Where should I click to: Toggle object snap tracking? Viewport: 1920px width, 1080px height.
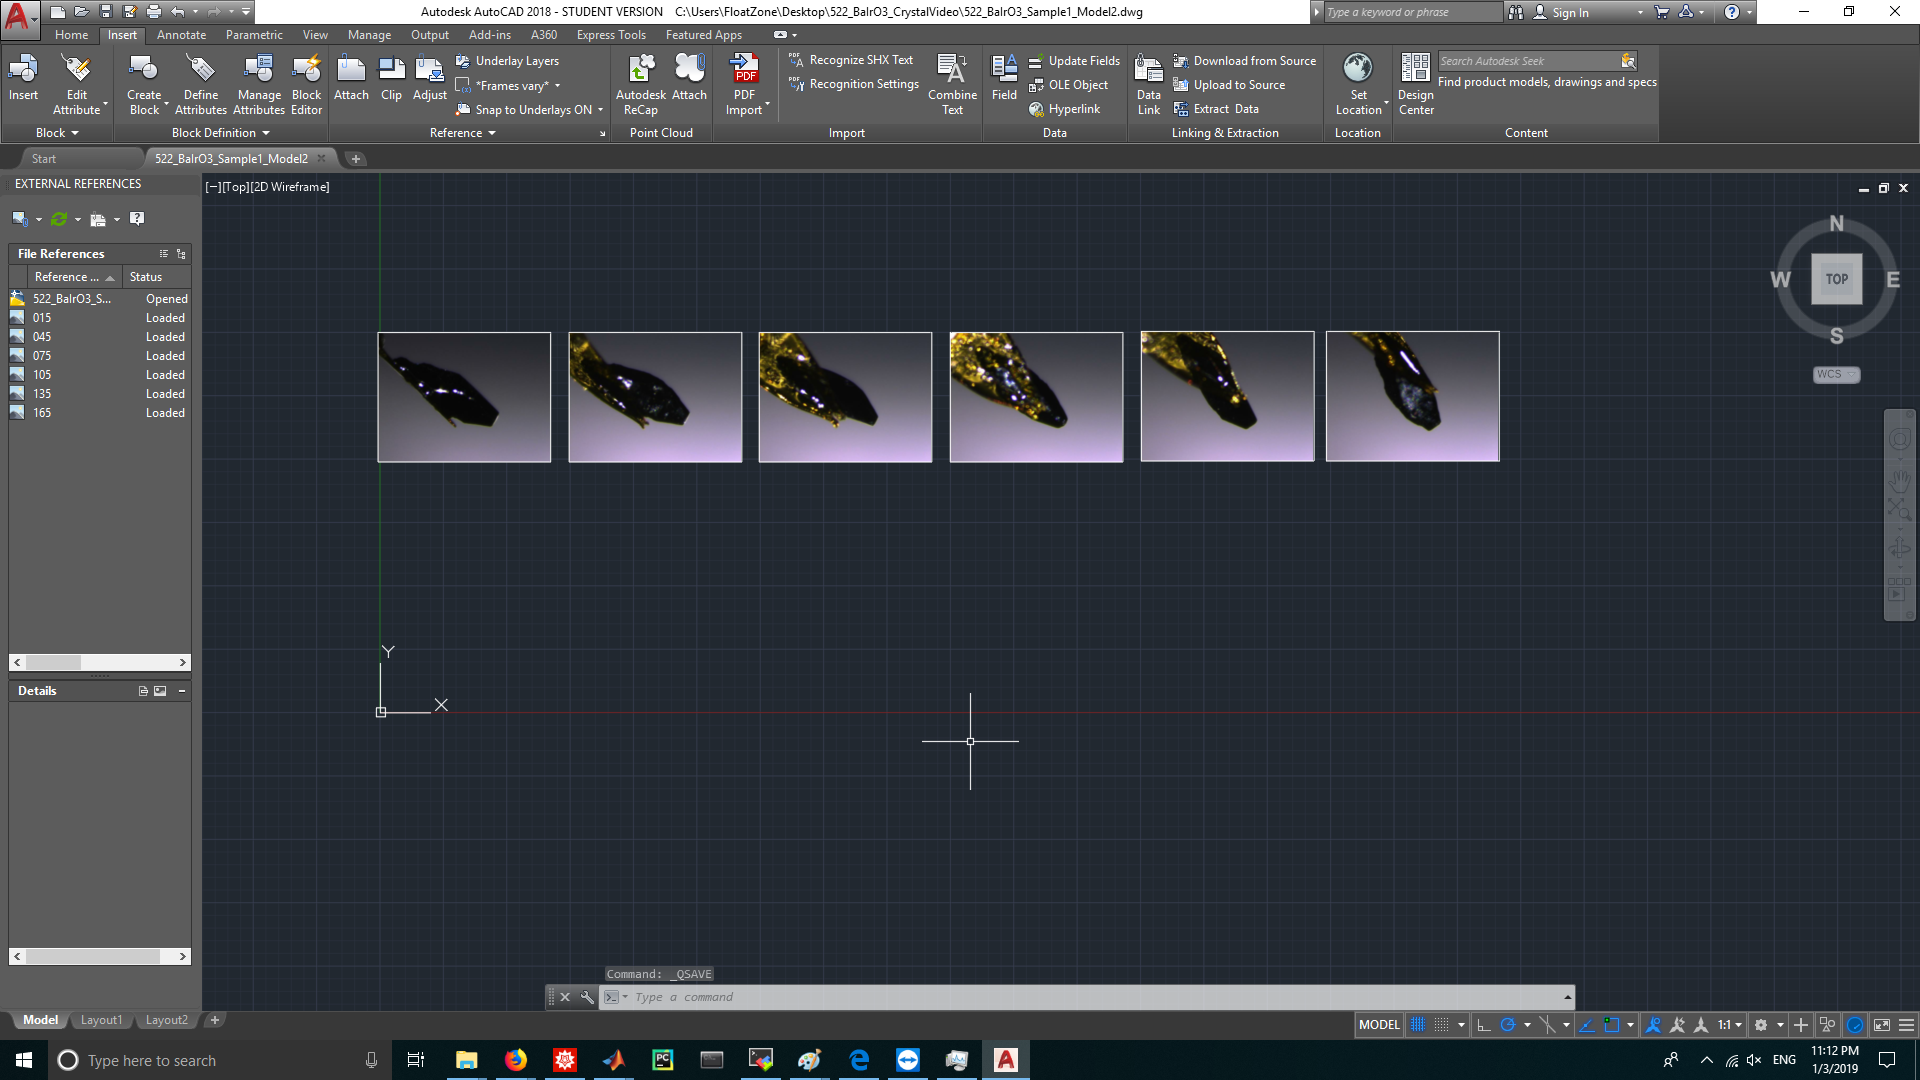(x=1587, y=1025)
